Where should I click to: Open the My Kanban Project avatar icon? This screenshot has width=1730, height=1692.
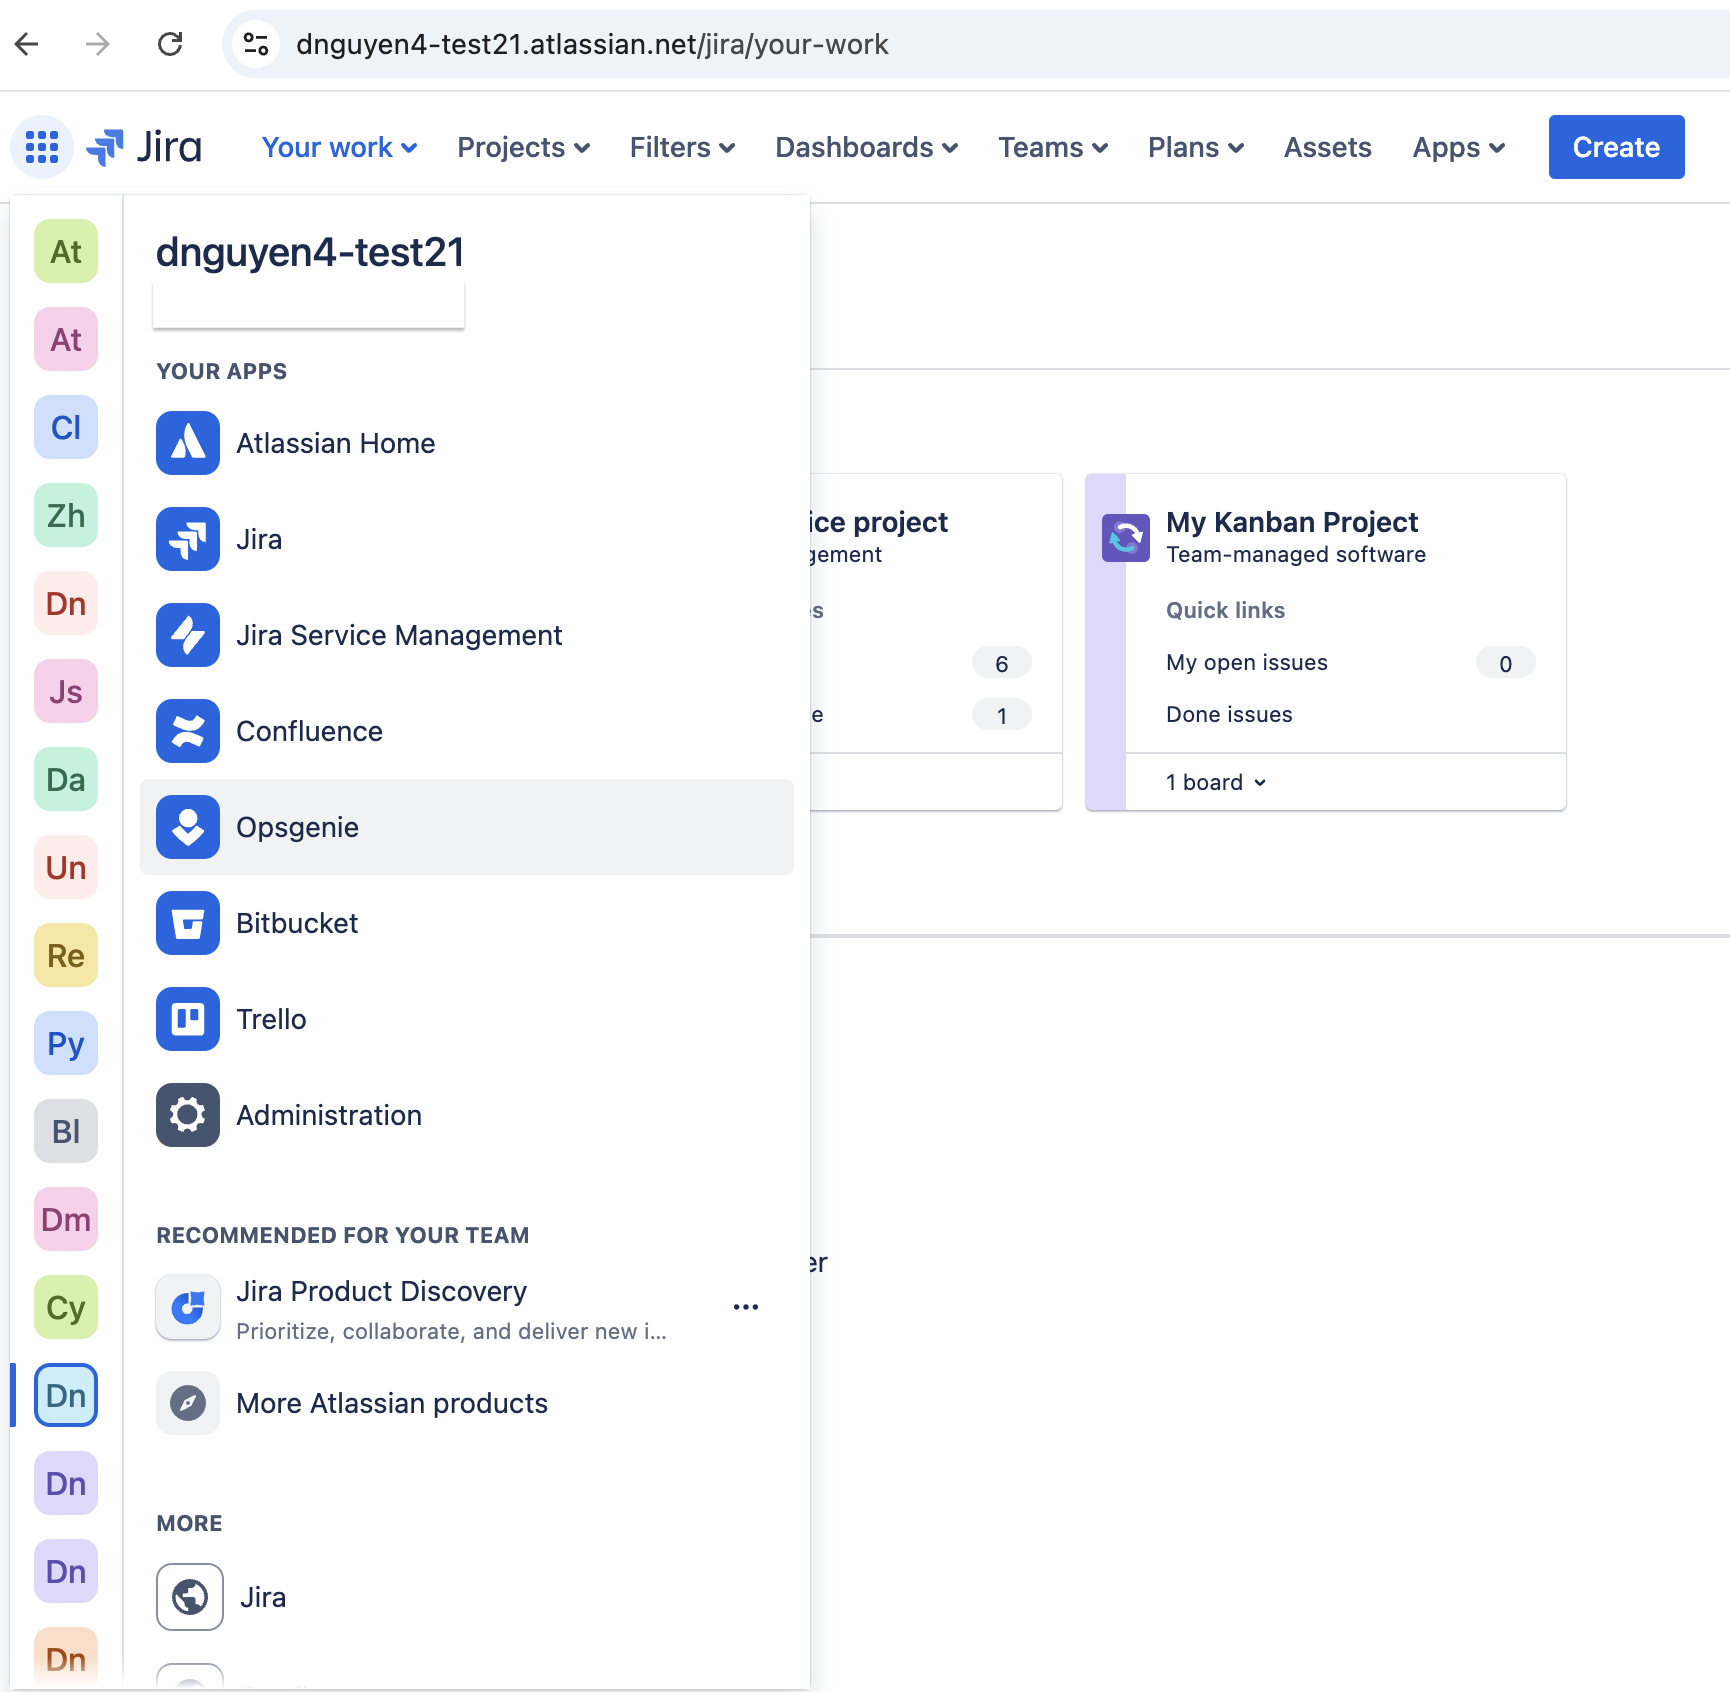1126,538
